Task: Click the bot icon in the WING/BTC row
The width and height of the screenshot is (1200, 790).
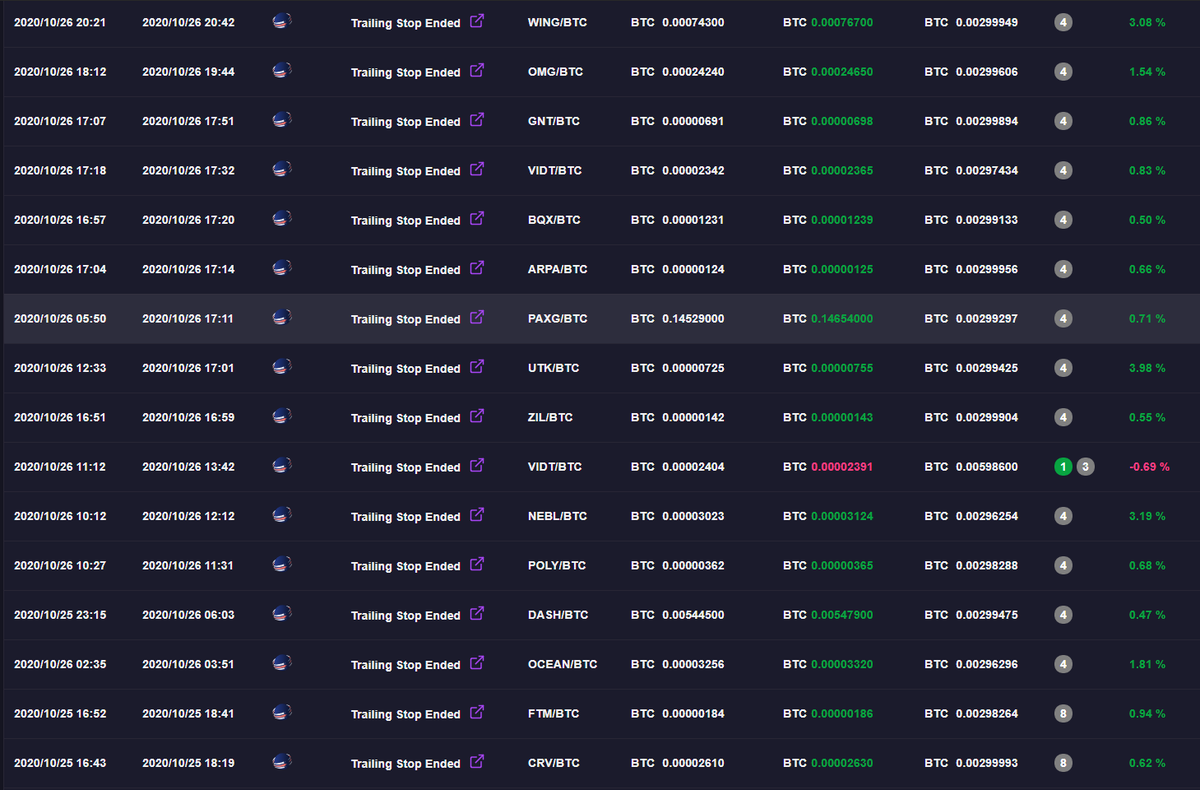Action: (x=282, y=22)
